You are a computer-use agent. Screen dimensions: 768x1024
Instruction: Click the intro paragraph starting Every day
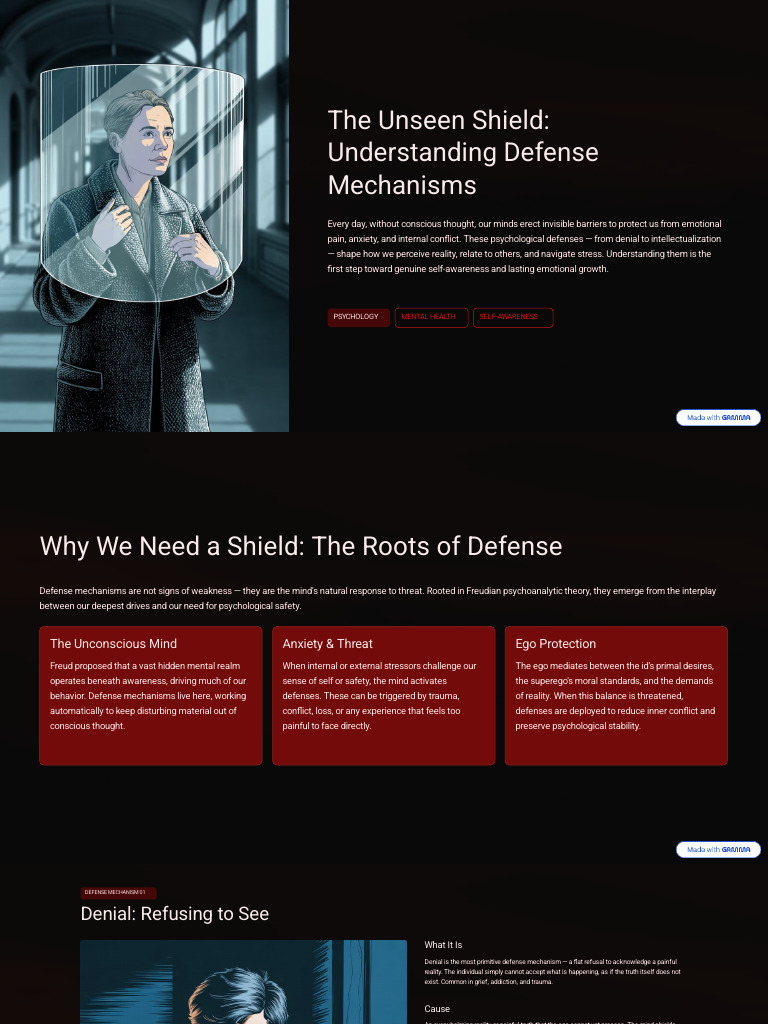coord(524,246)
